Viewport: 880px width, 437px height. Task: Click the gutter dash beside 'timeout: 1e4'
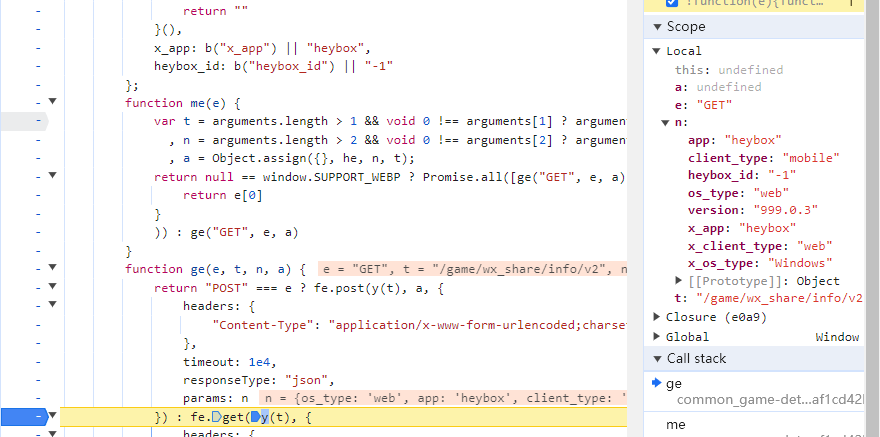[38, 362]
